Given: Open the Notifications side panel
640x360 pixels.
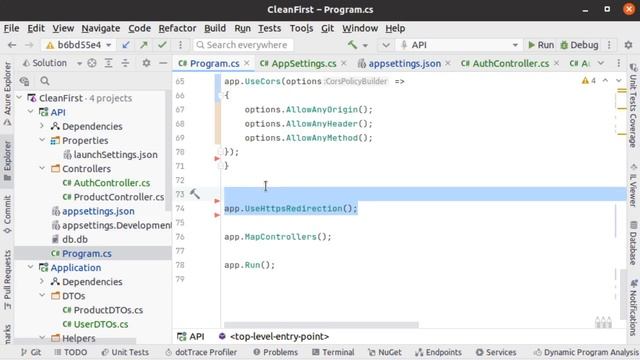Looking at the screenshot, I should (633, 308).
